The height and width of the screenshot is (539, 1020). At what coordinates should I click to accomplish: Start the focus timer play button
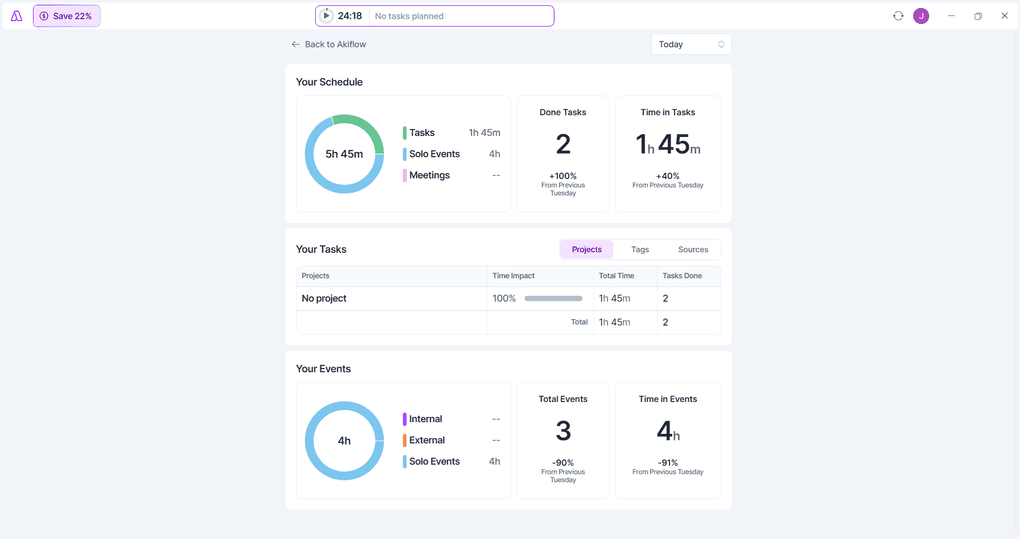(x=326, y=16)
